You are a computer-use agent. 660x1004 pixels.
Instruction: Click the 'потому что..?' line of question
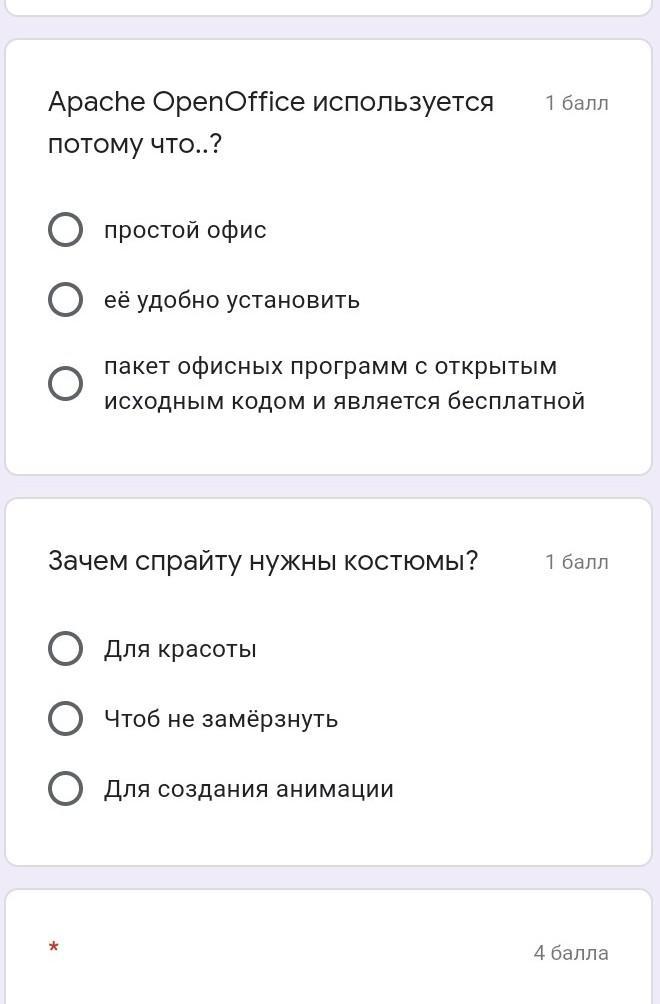pyautogui.click(x=135, y=143)
